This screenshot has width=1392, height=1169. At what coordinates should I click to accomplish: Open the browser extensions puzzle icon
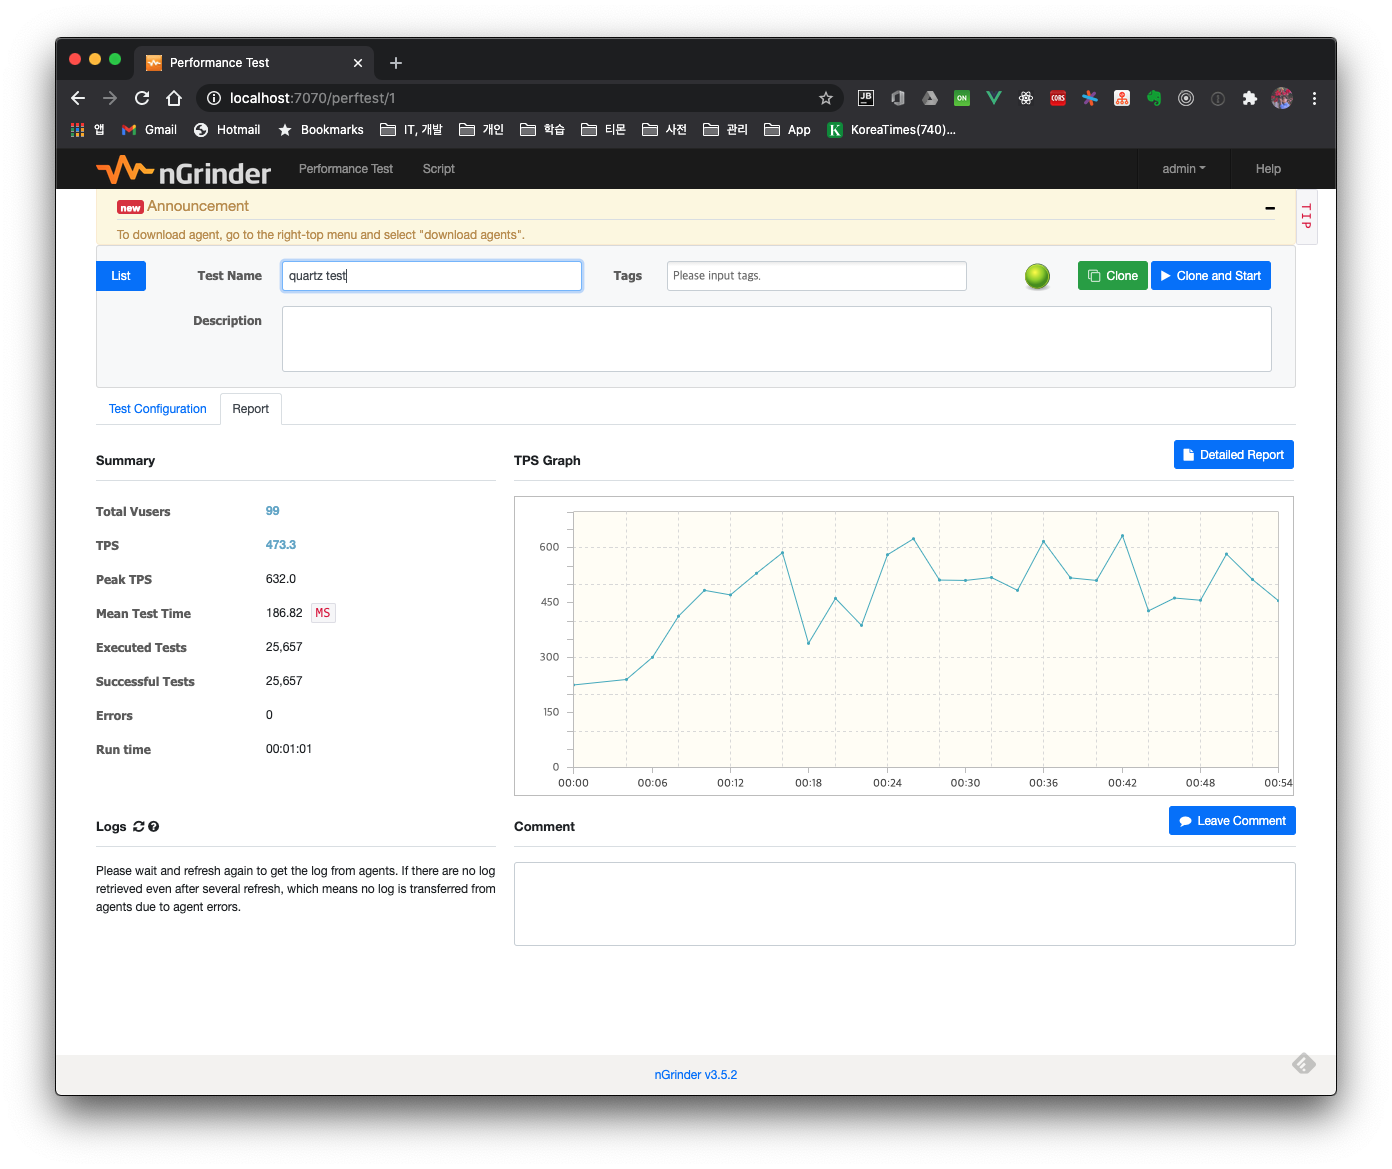[1249, 98]
